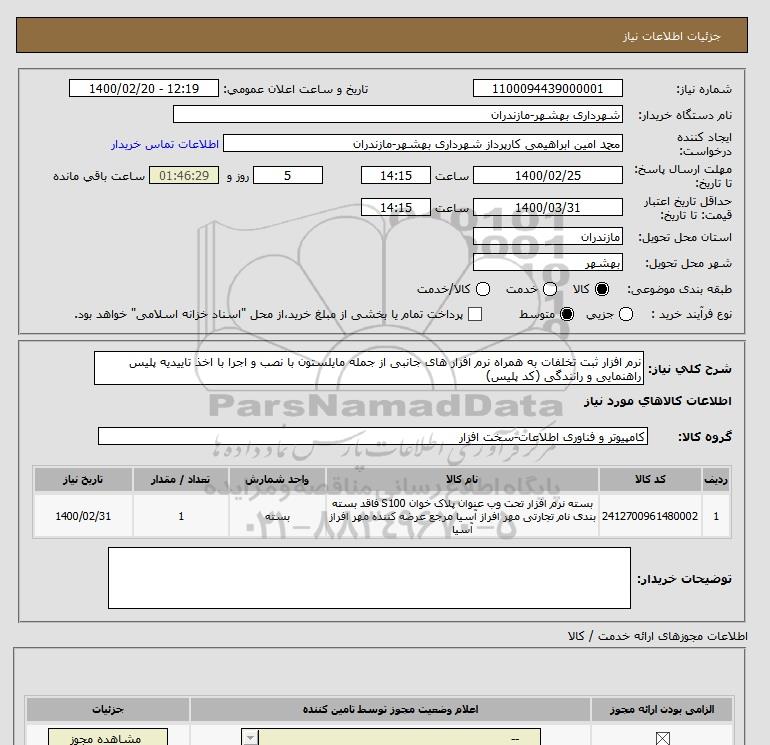Screen dimensions: 770x745
Task: Toggle Islamic treasury bonds payment checkbox
Action: [475, 314]
